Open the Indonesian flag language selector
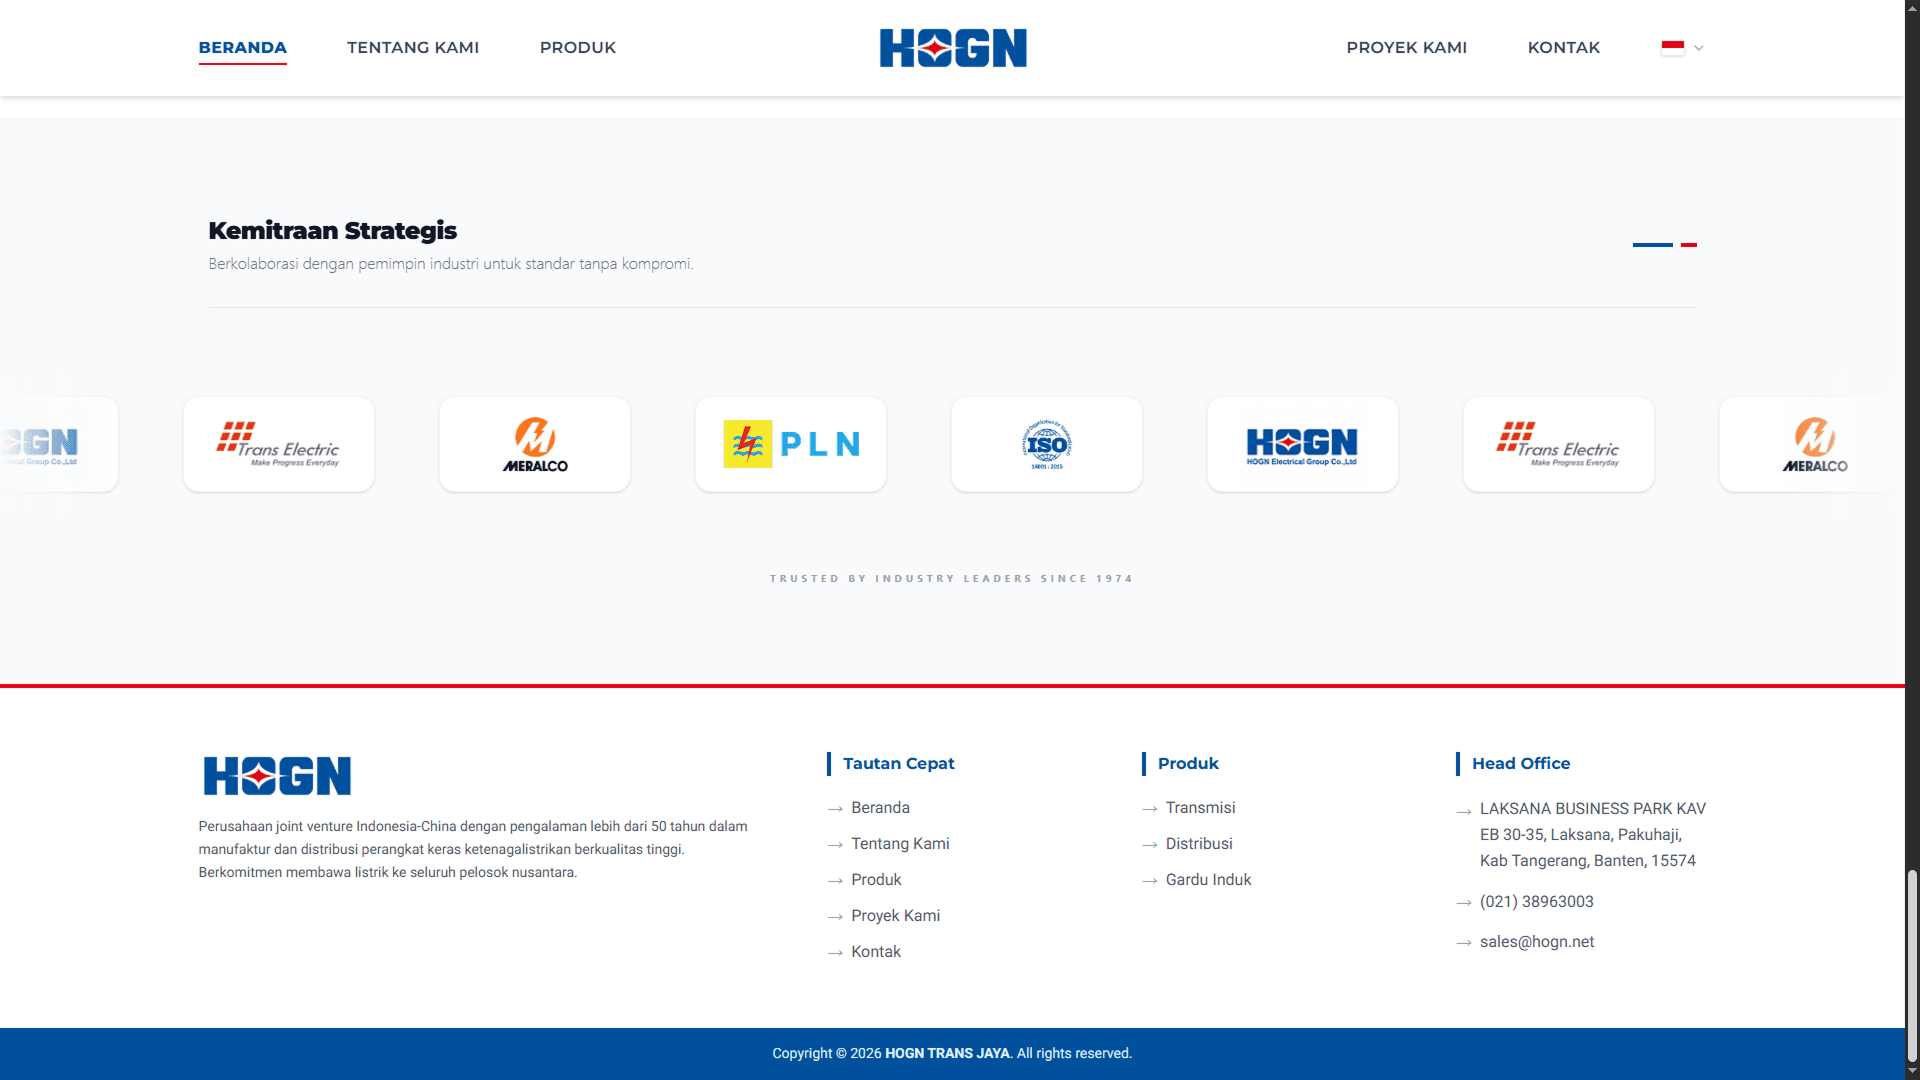This screenshot has width=1920, height=1080. 1682,48
